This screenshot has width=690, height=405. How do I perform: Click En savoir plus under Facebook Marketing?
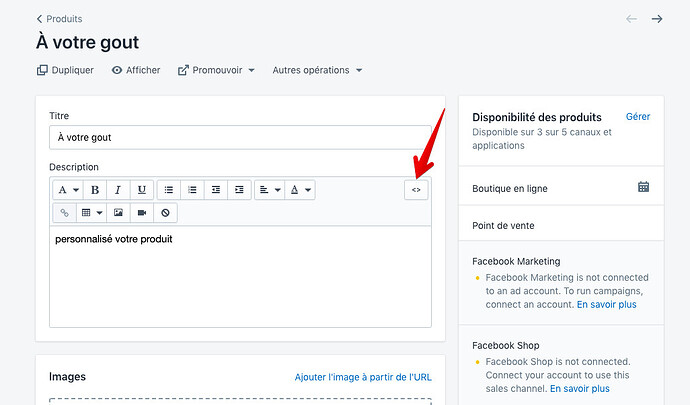pos(606,305)
